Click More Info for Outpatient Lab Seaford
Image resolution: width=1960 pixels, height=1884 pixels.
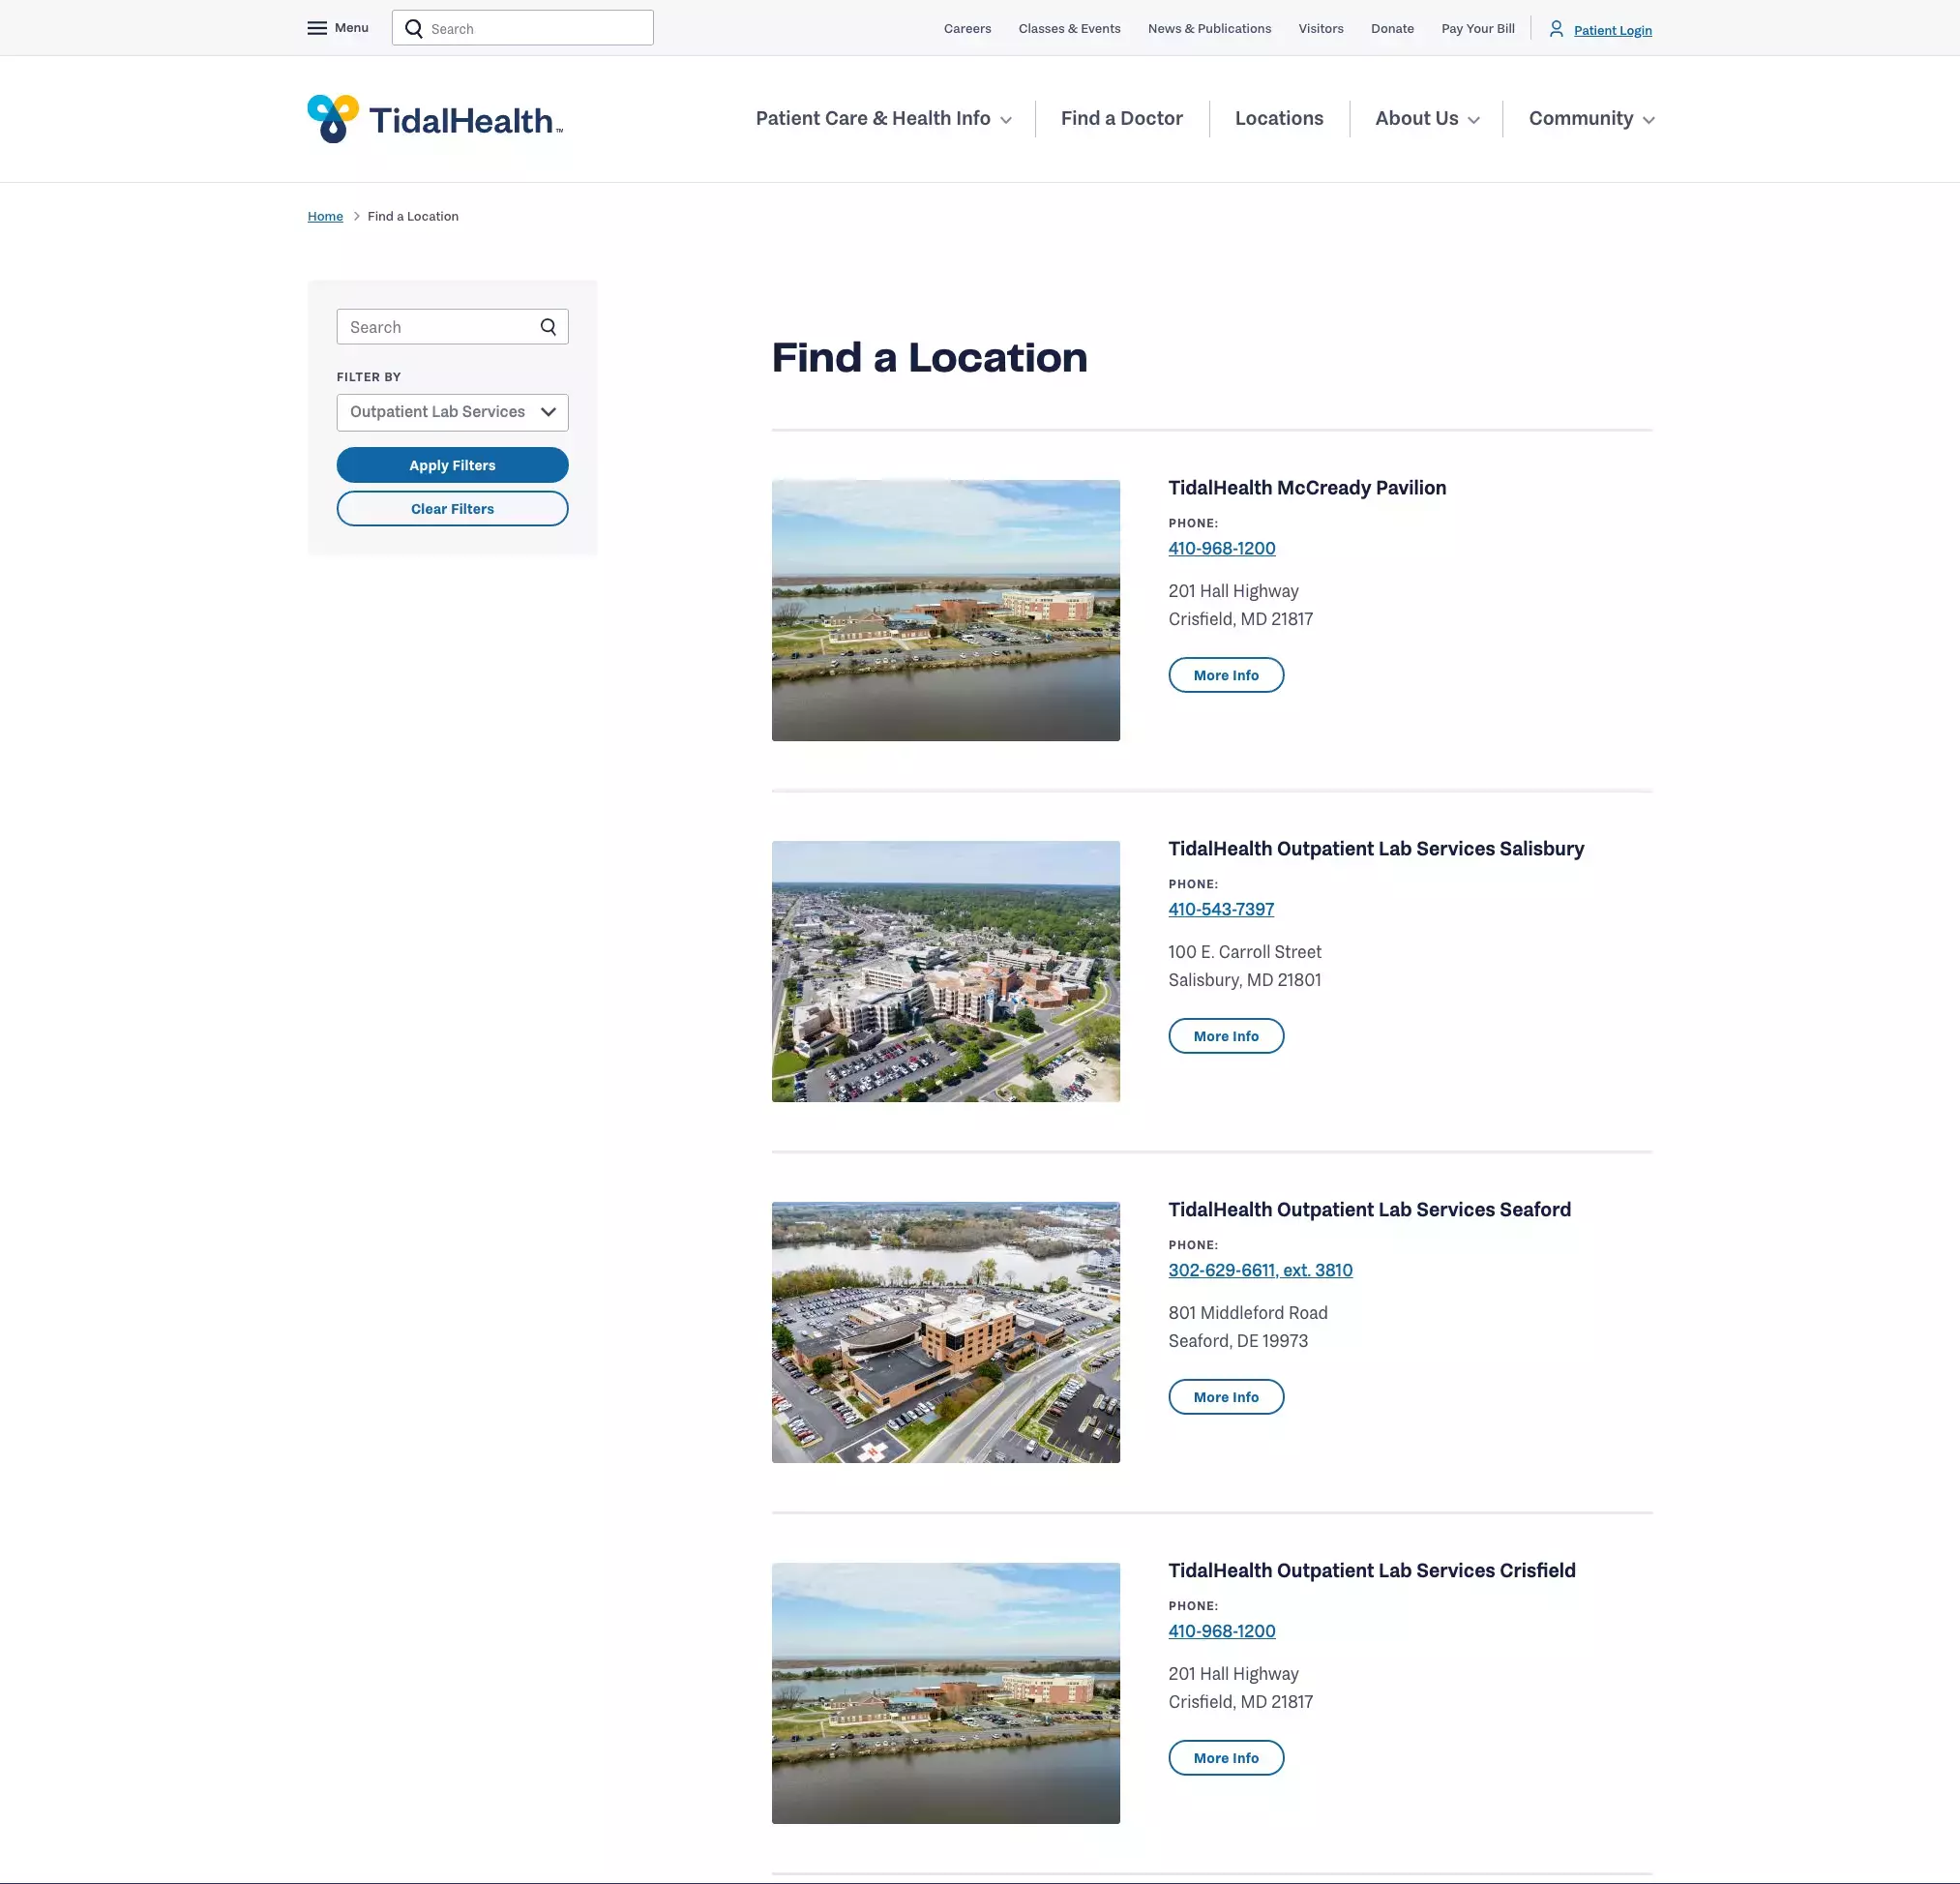pos(1225,1397)
